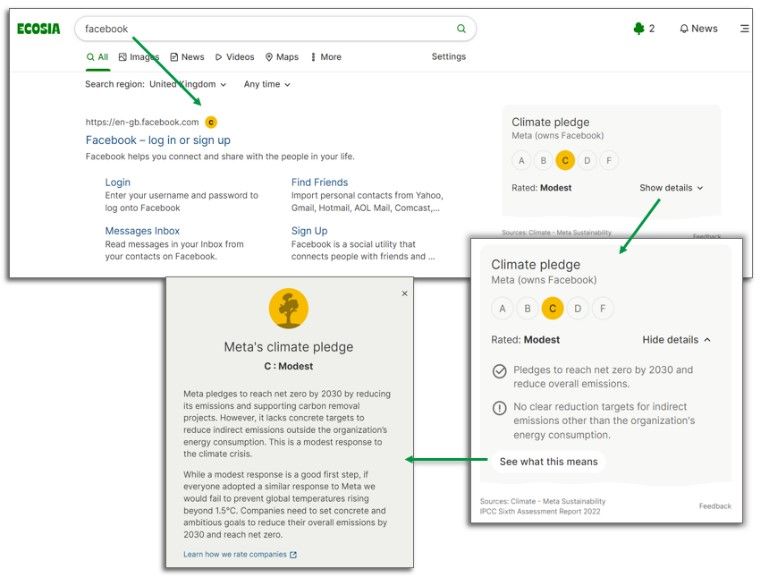The image size is (769, 586).
Task: Select grade A in expanded Climate pledge card
Action: [502, 308]
